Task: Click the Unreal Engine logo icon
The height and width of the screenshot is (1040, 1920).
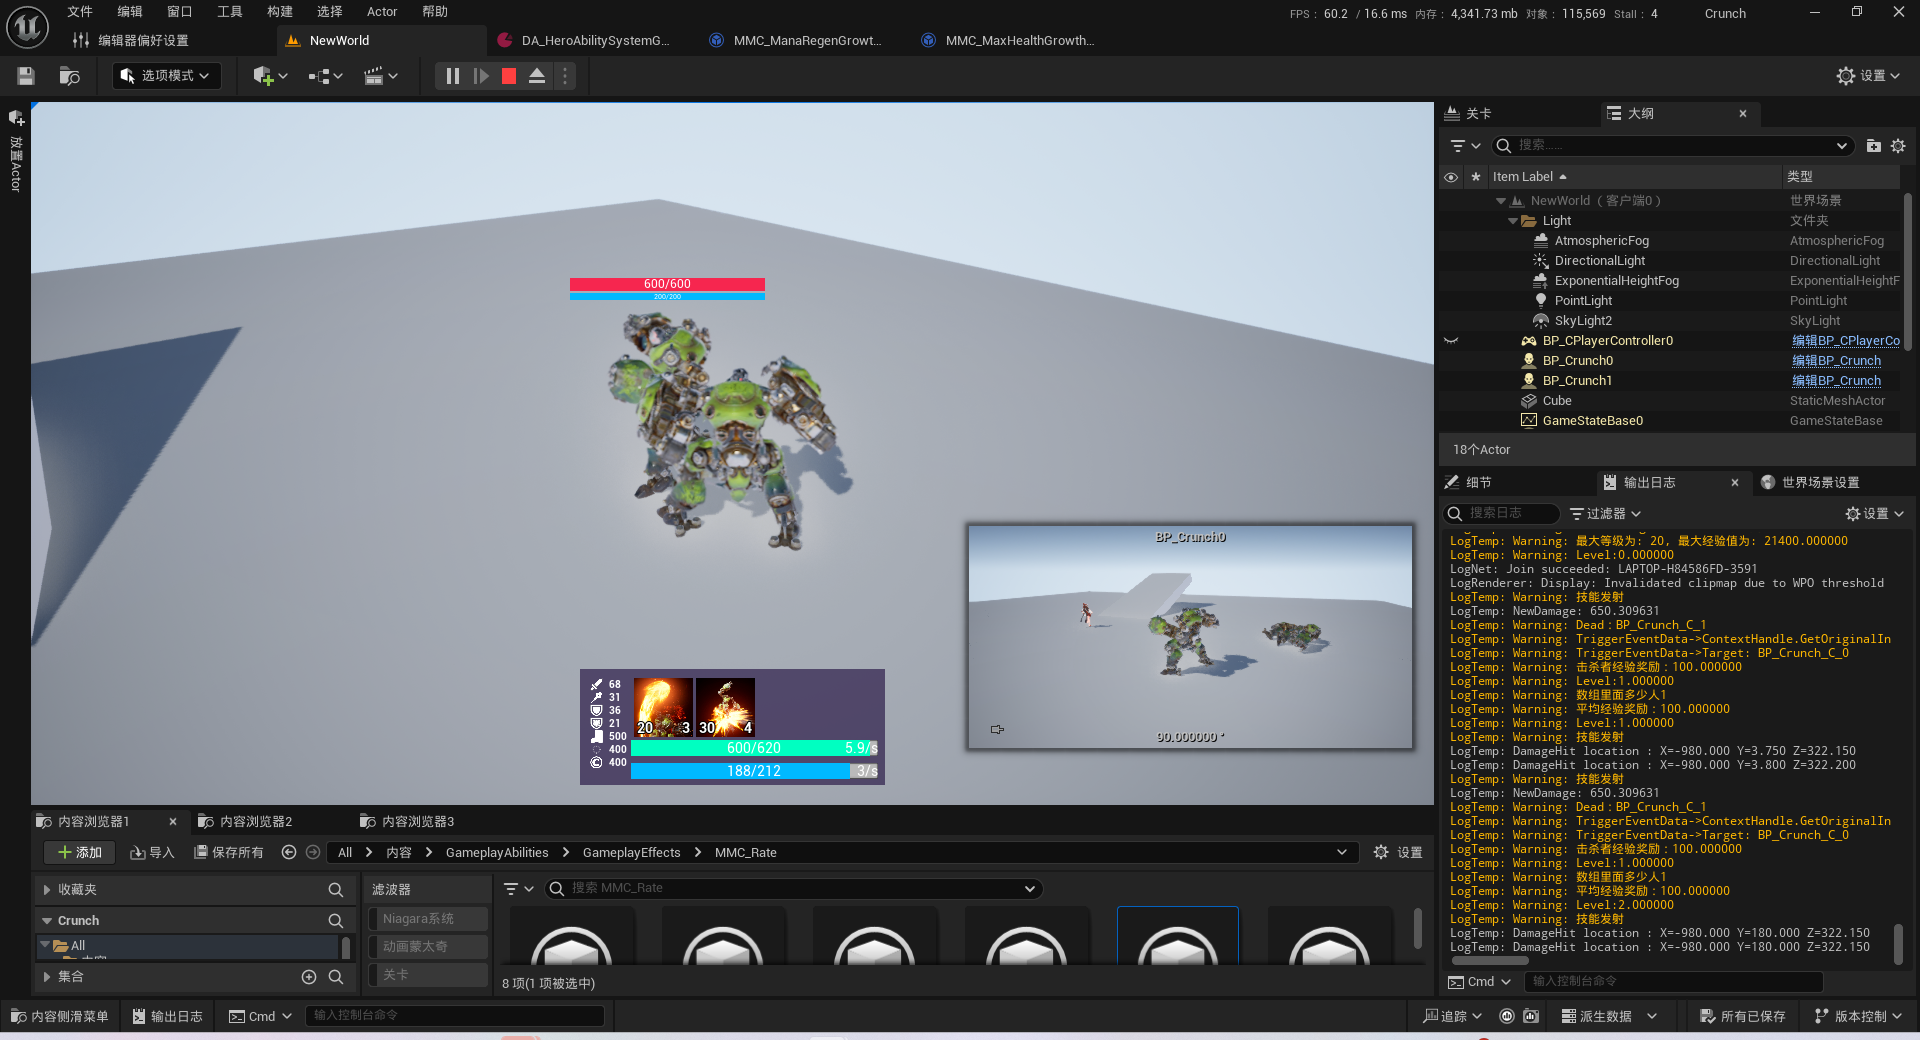Action: point(27,27)
